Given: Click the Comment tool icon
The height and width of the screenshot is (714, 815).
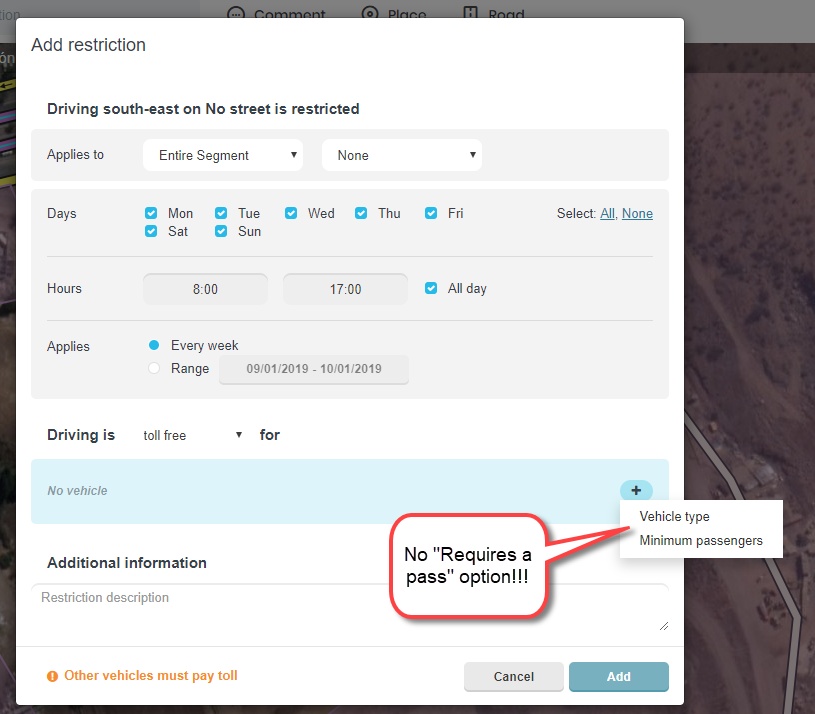Looking at the screenshot, I should pyautogui.click(x=234, y=14).
